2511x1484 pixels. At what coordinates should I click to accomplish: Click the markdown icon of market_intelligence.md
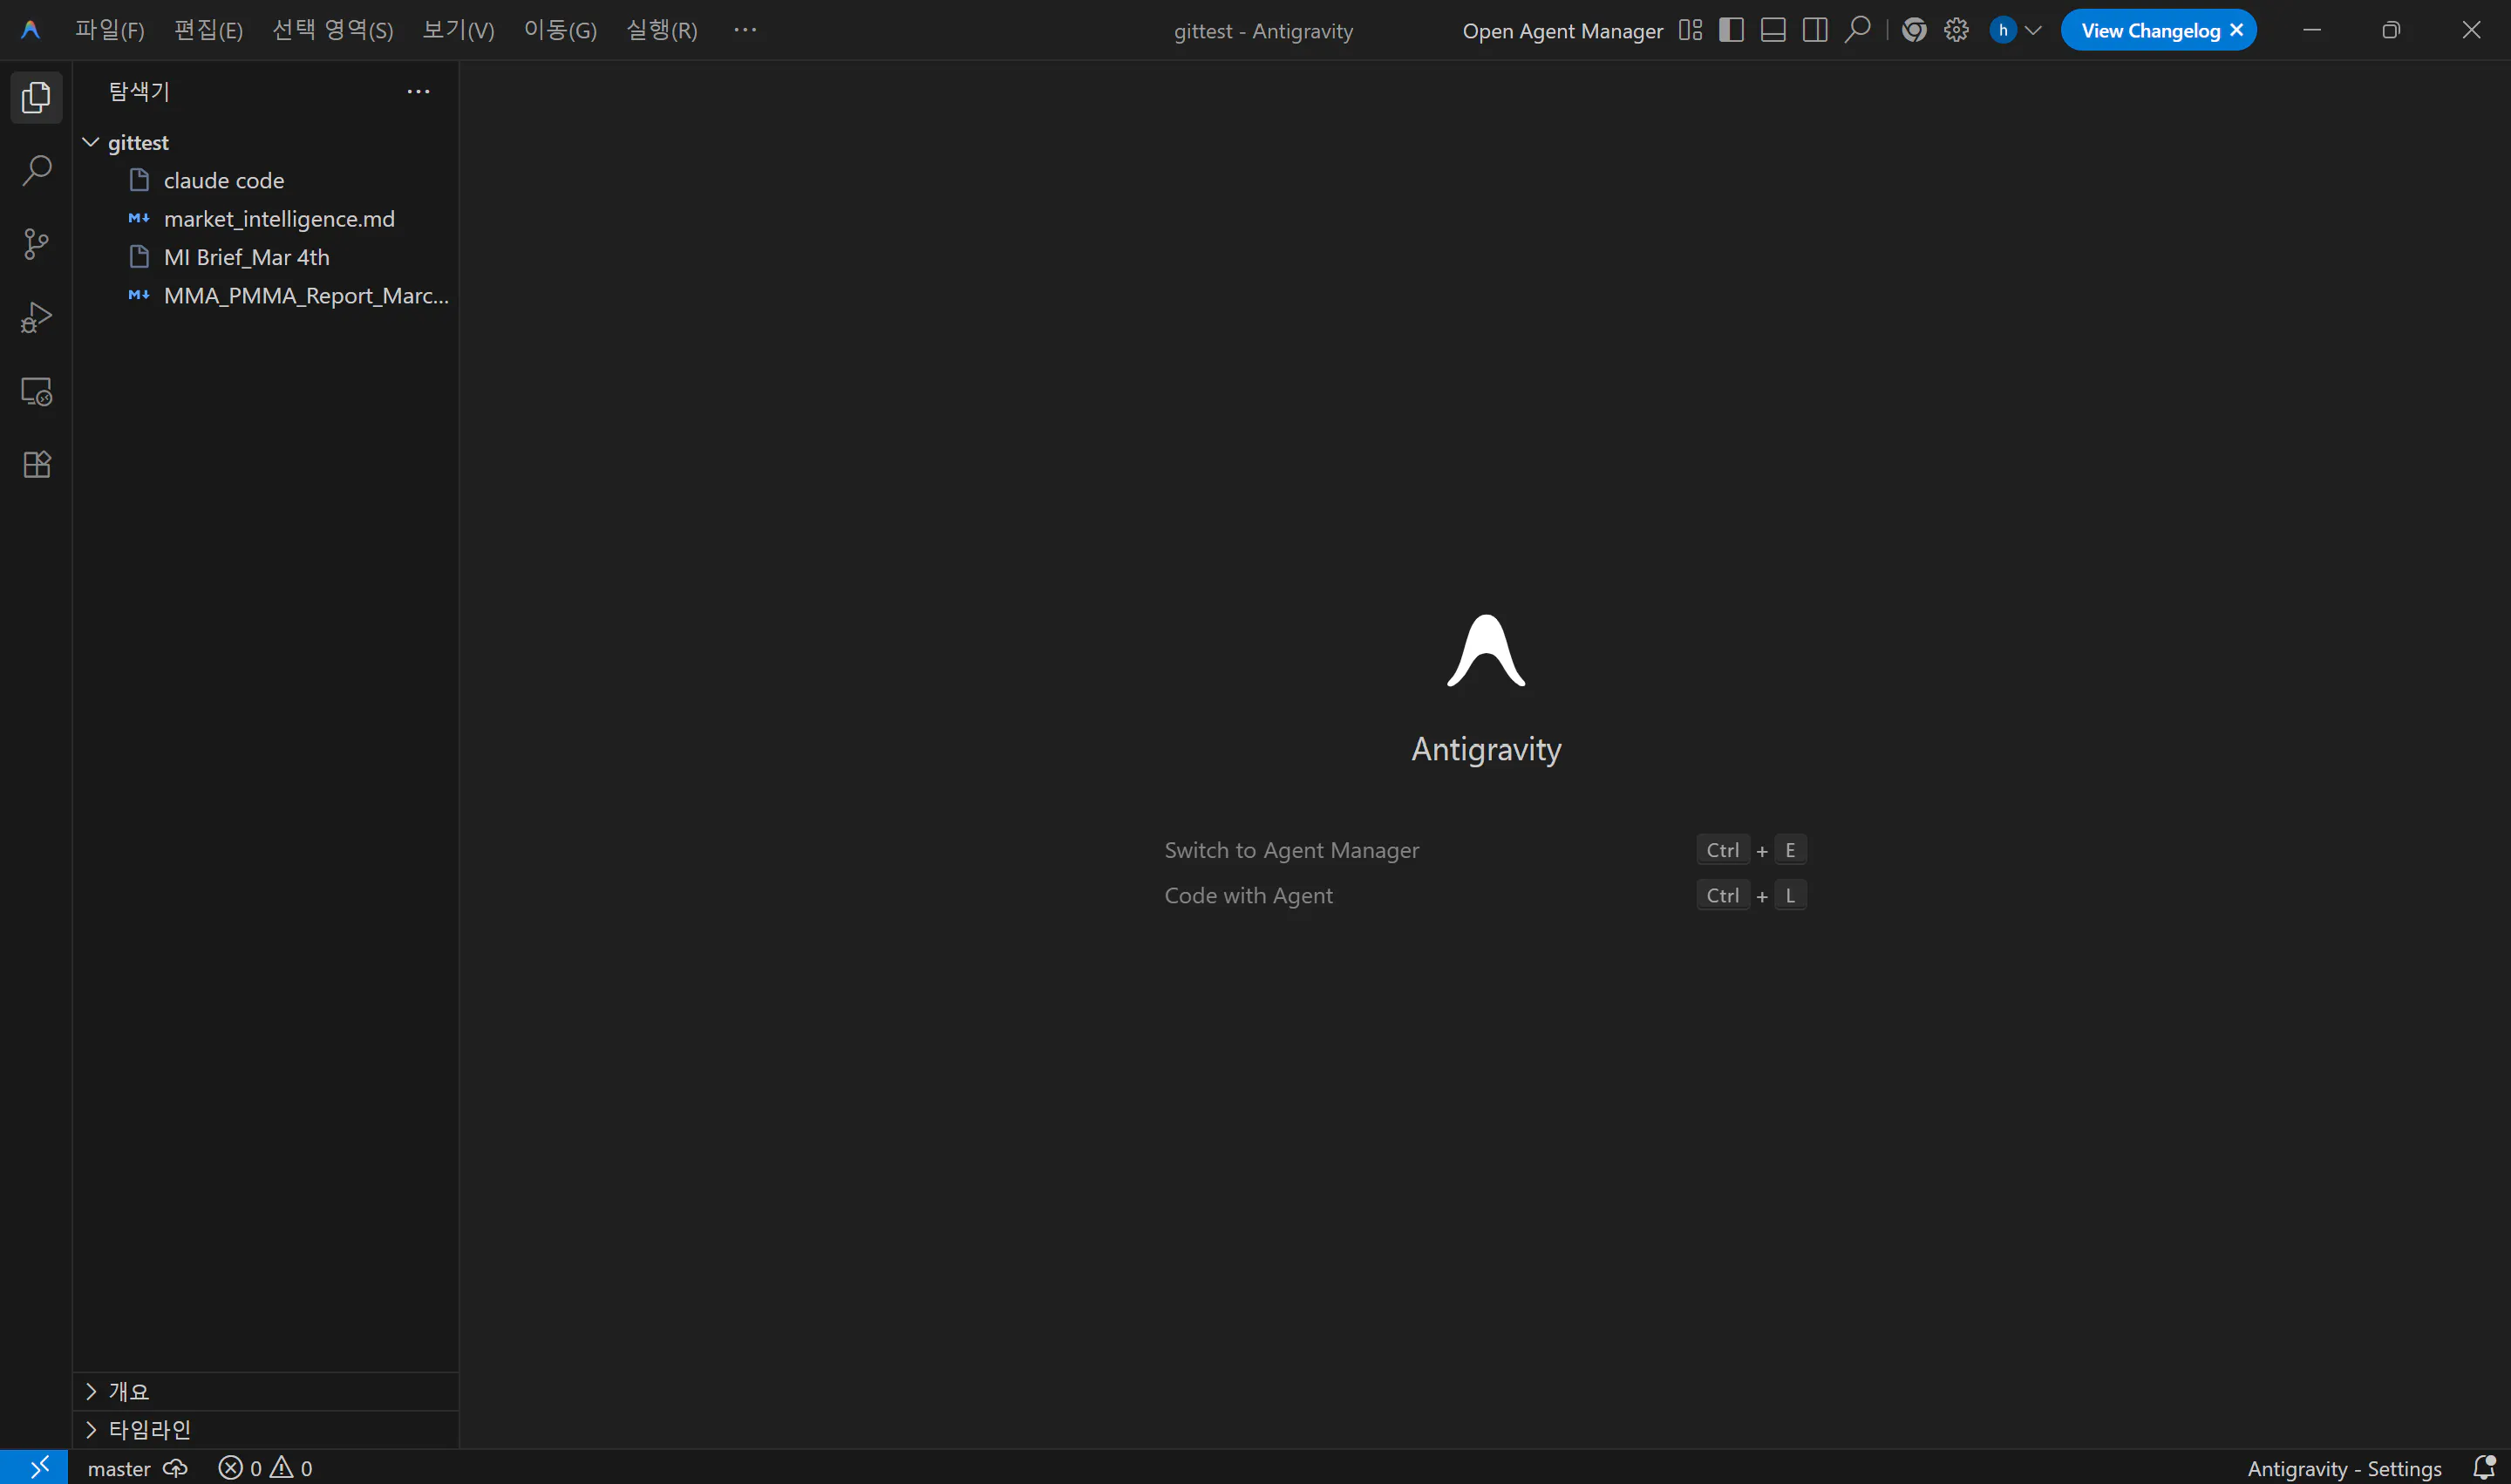(x=139, y=218)
